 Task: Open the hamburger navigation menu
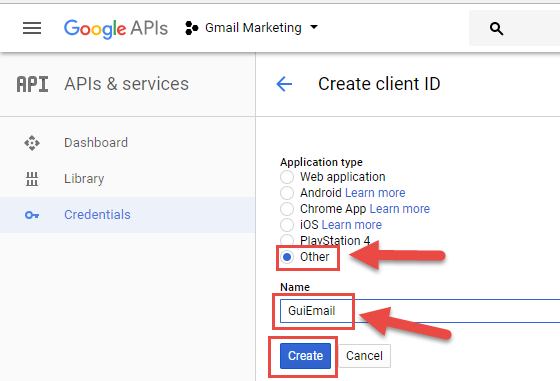tap(32, 28)
